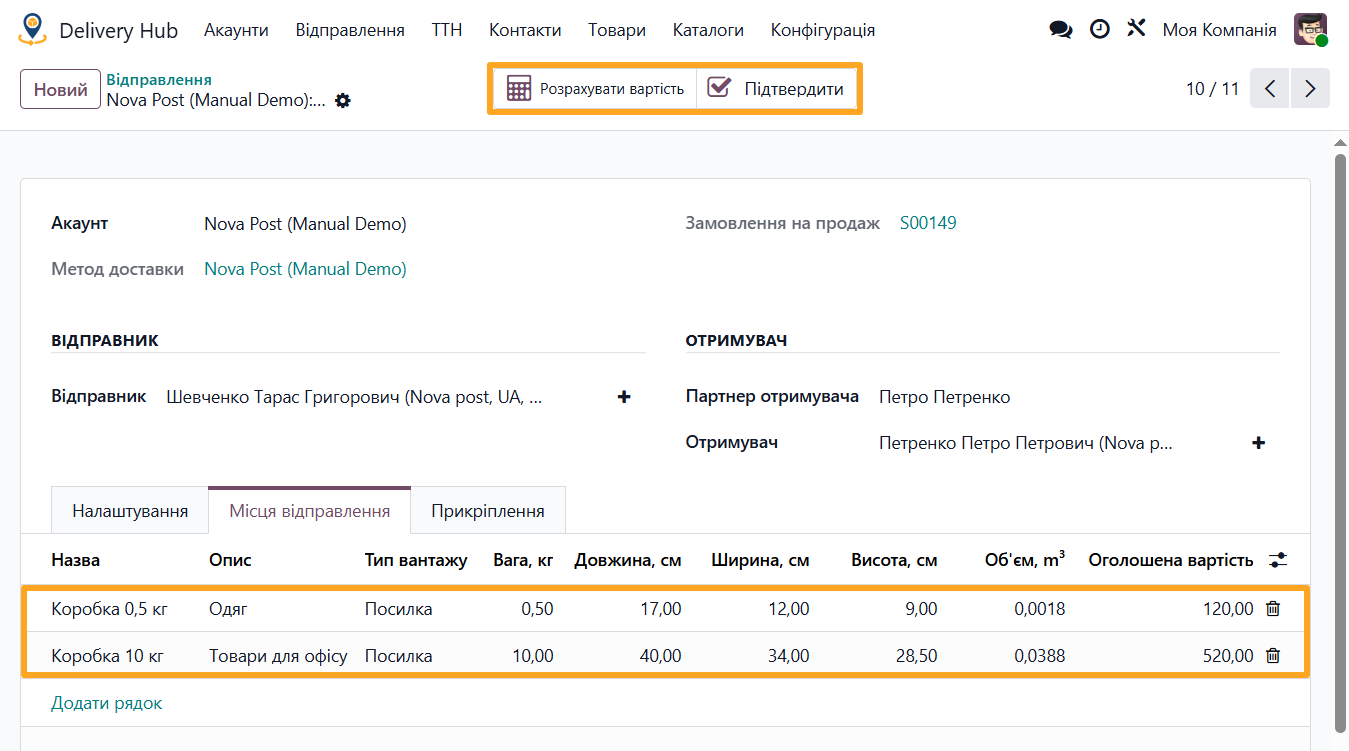Sort by Тип вантажу column header

click(x=416, y=560)
